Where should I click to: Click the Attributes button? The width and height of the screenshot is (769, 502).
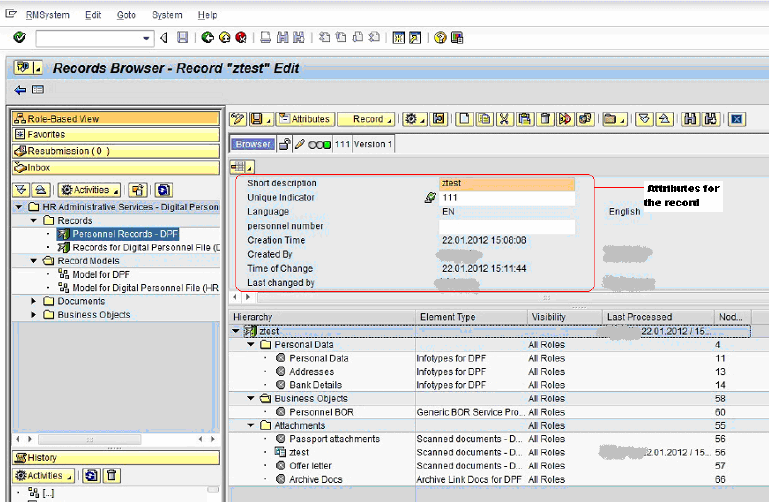click(304, 119)
